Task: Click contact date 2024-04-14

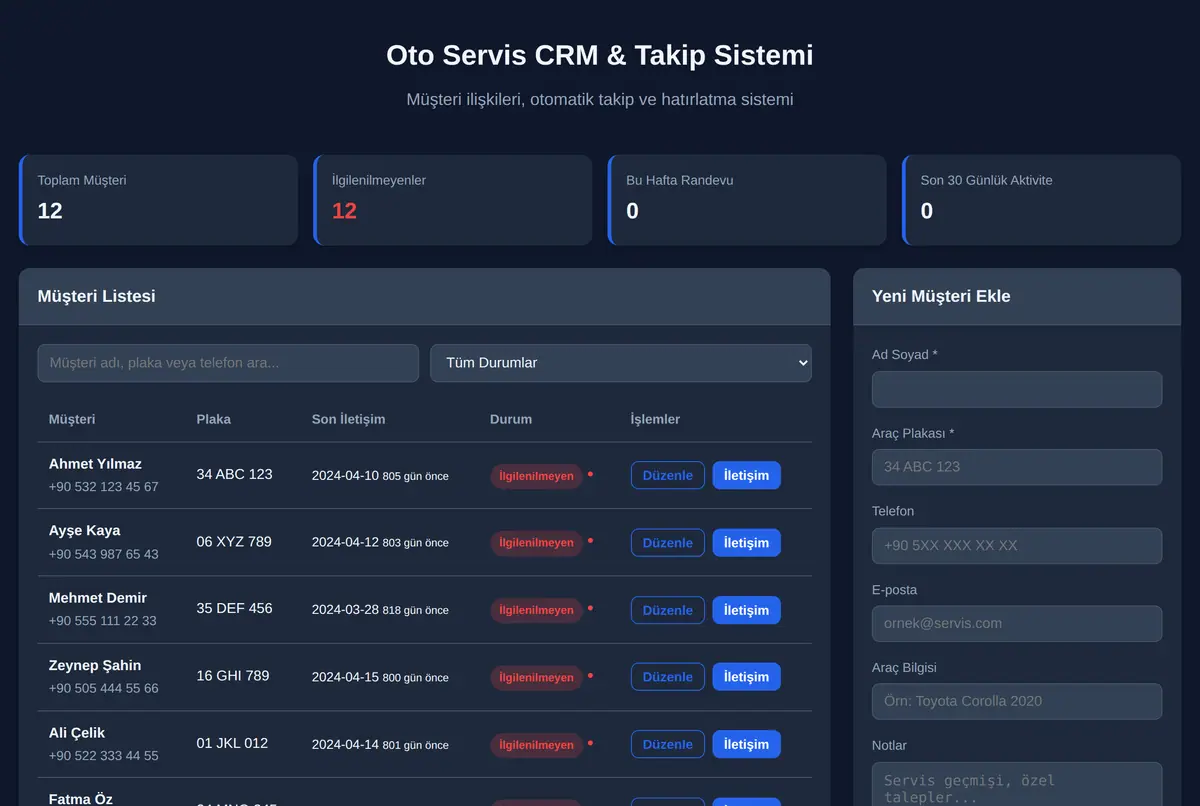Action: coord(345,745)
